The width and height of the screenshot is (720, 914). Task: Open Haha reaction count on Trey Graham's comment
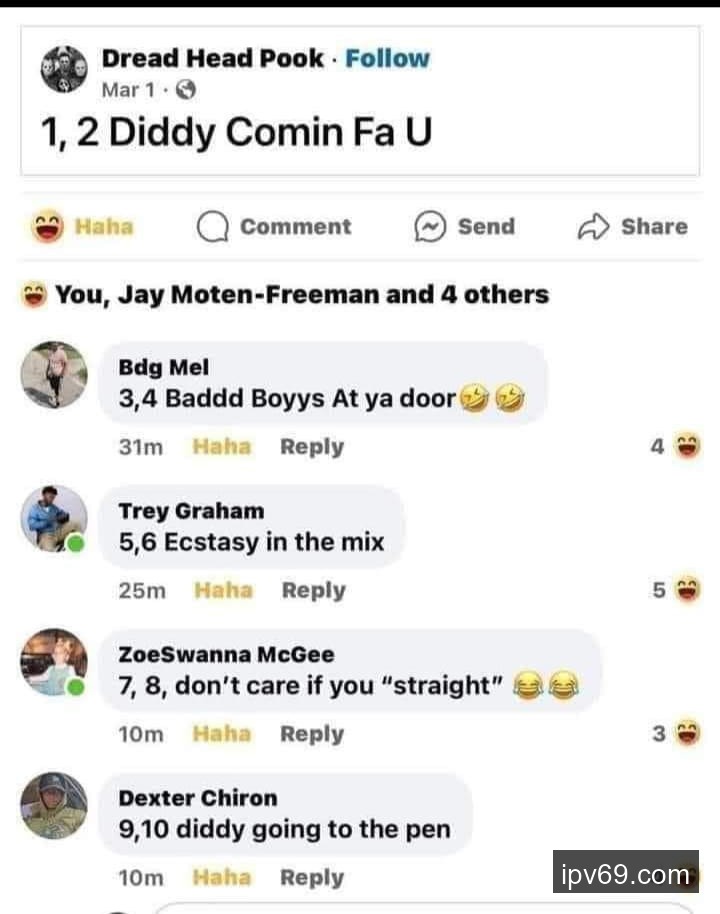tap(676, 590)
